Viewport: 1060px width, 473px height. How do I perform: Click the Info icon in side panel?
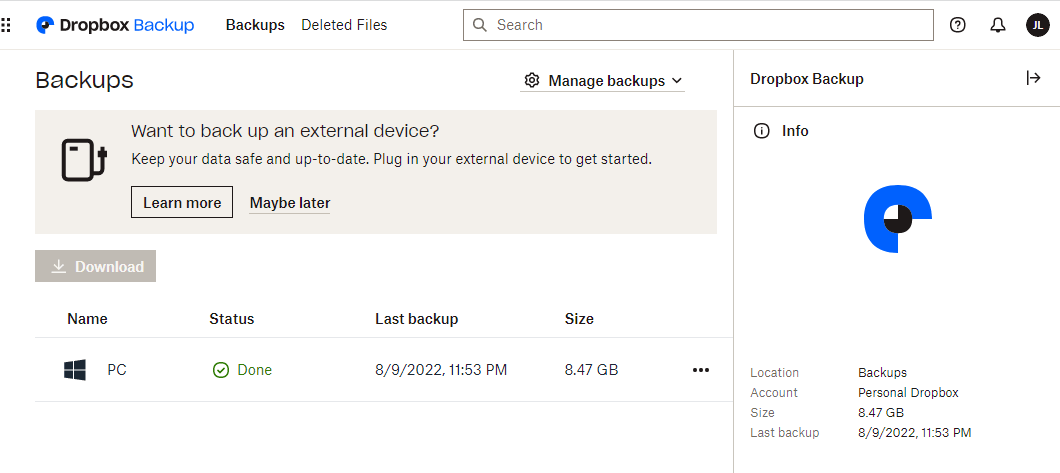[761, 131]
